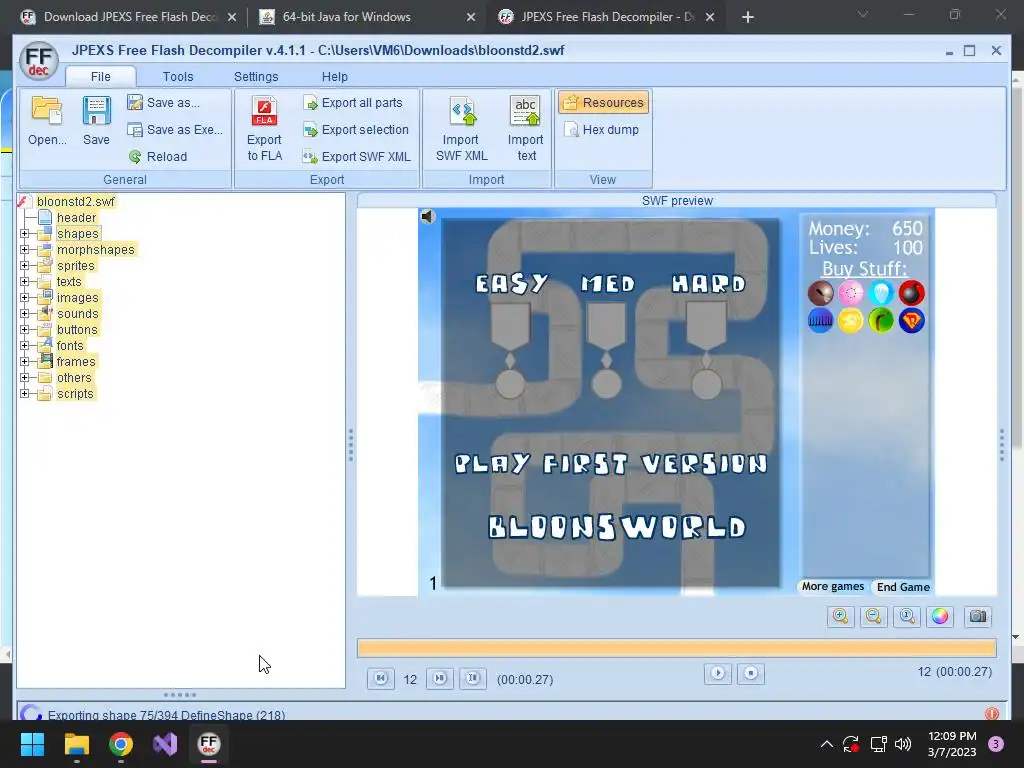Screen dimensions: 1024x768
Task: Change preview background color
Action: [x=940, y=616]
